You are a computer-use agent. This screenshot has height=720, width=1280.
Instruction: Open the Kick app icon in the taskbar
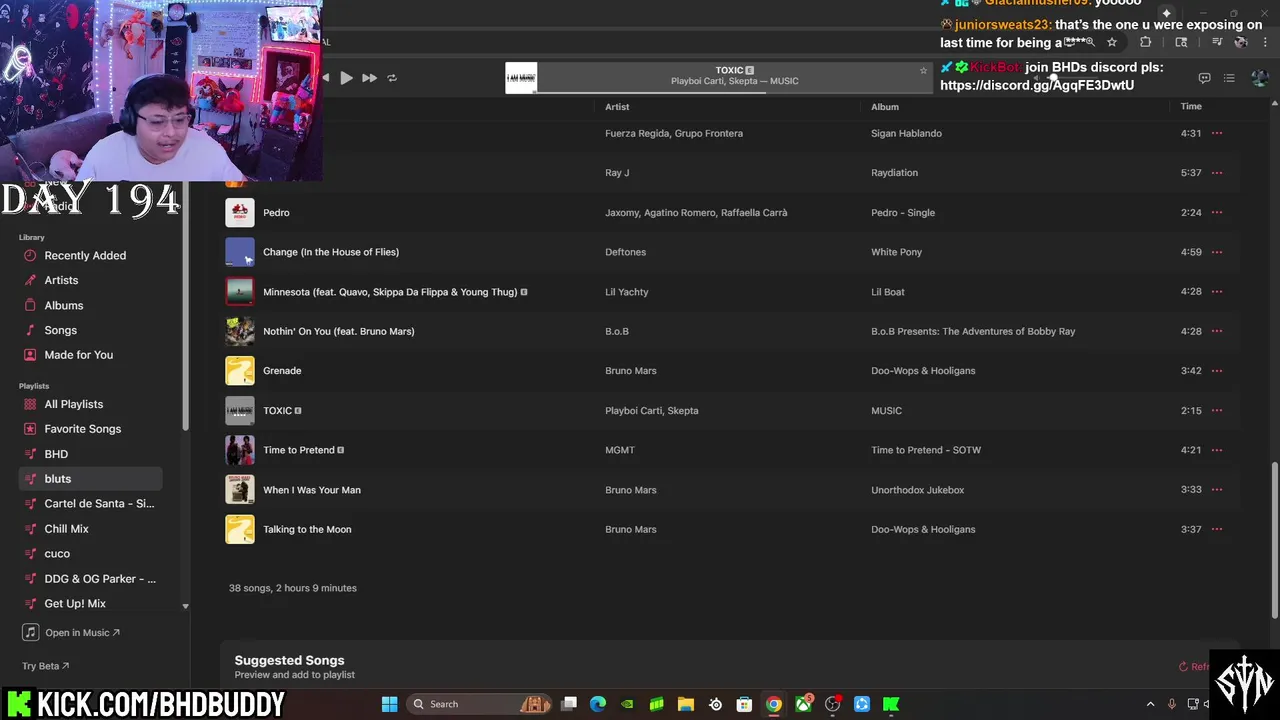coord(891,704)
